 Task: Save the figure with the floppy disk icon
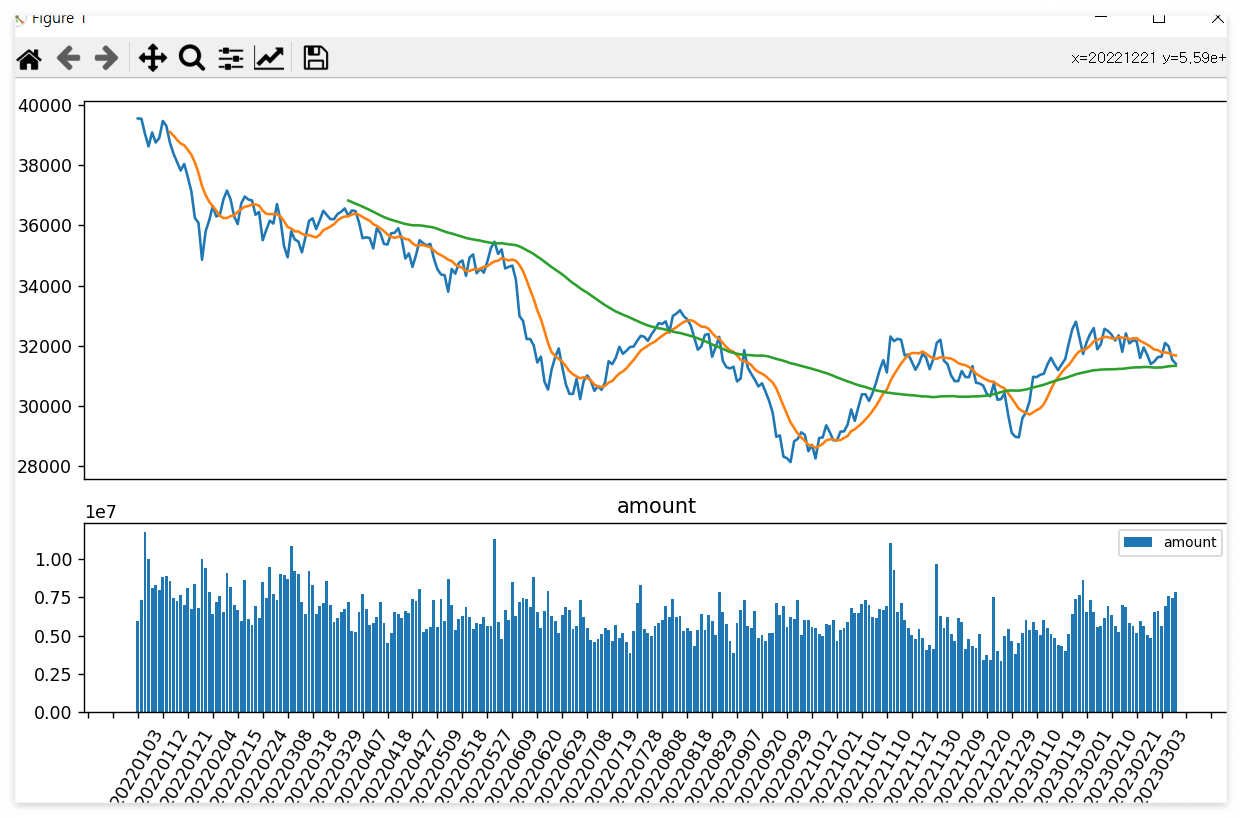(x=316, y=58)
